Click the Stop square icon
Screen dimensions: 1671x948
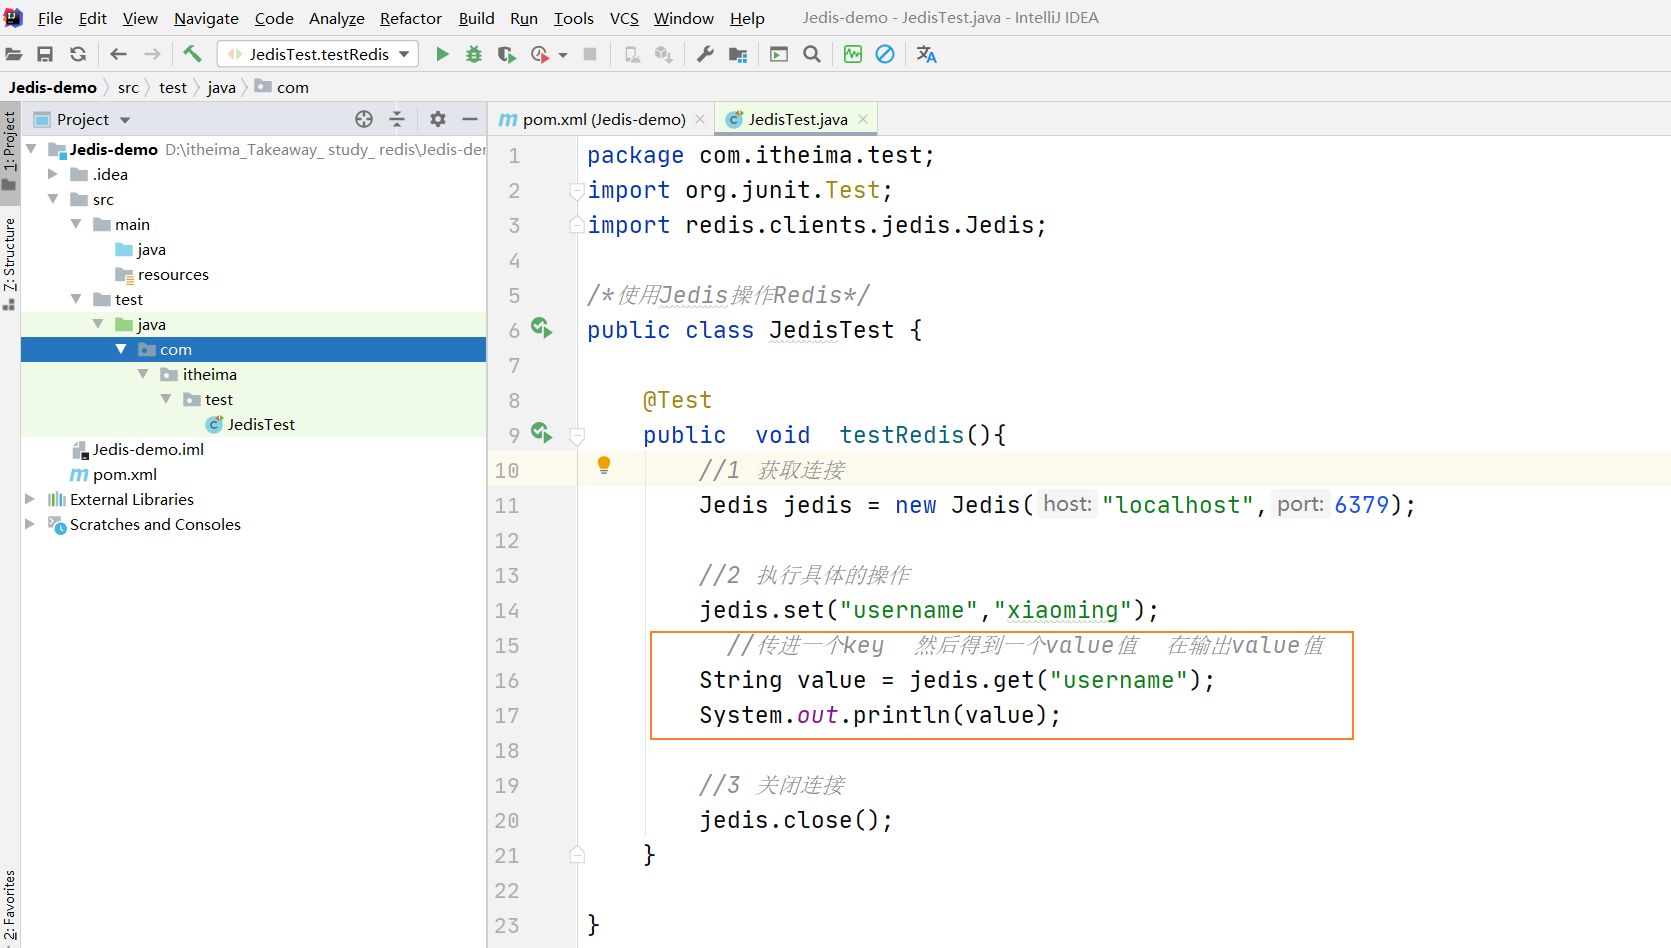coord(590,54)
